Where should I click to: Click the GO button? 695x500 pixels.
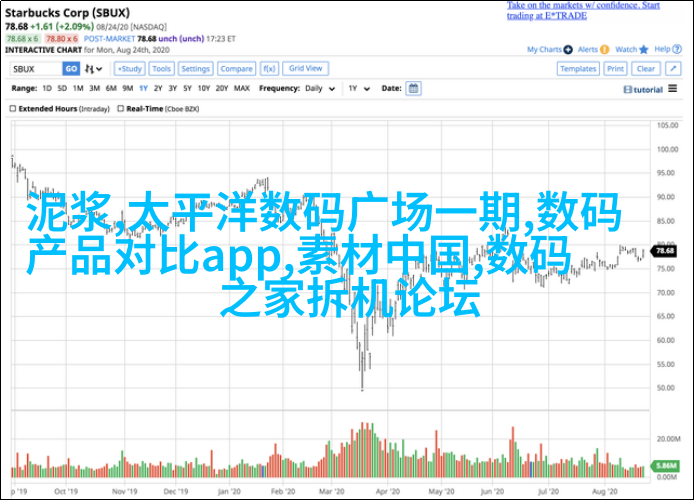click(x=71, y=69)
